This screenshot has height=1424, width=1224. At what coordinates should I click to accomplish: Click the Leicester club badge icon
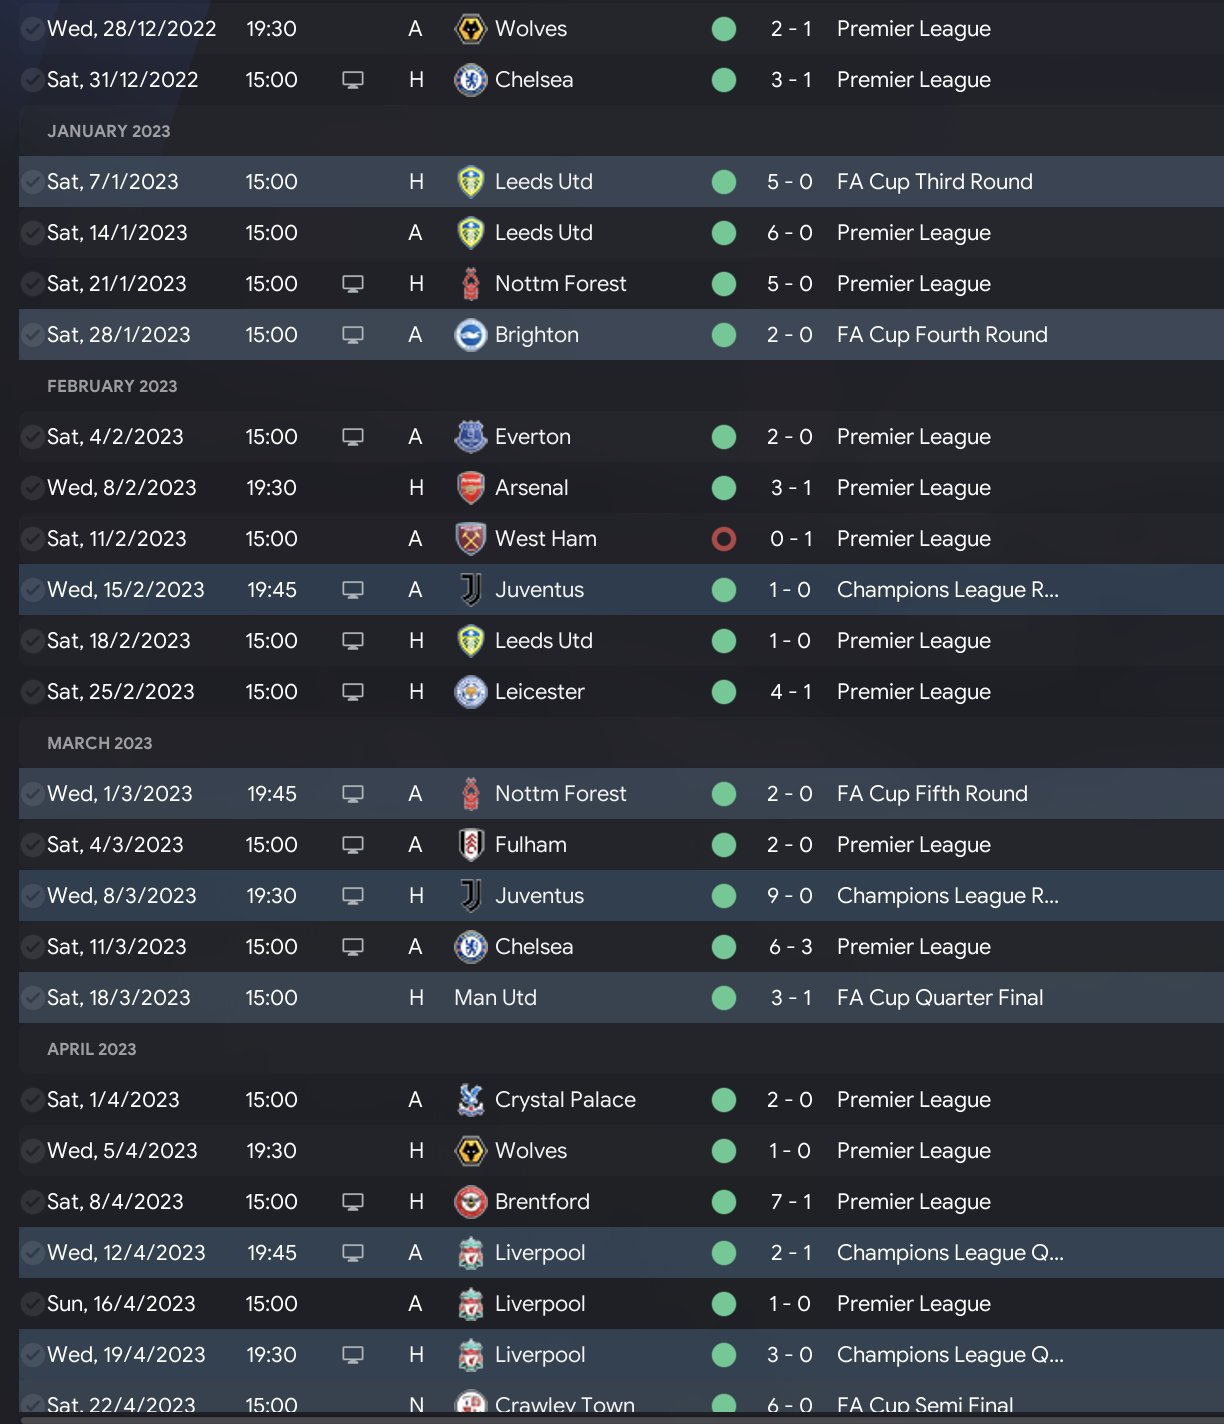pyautogui.click(x=470, y=692)
